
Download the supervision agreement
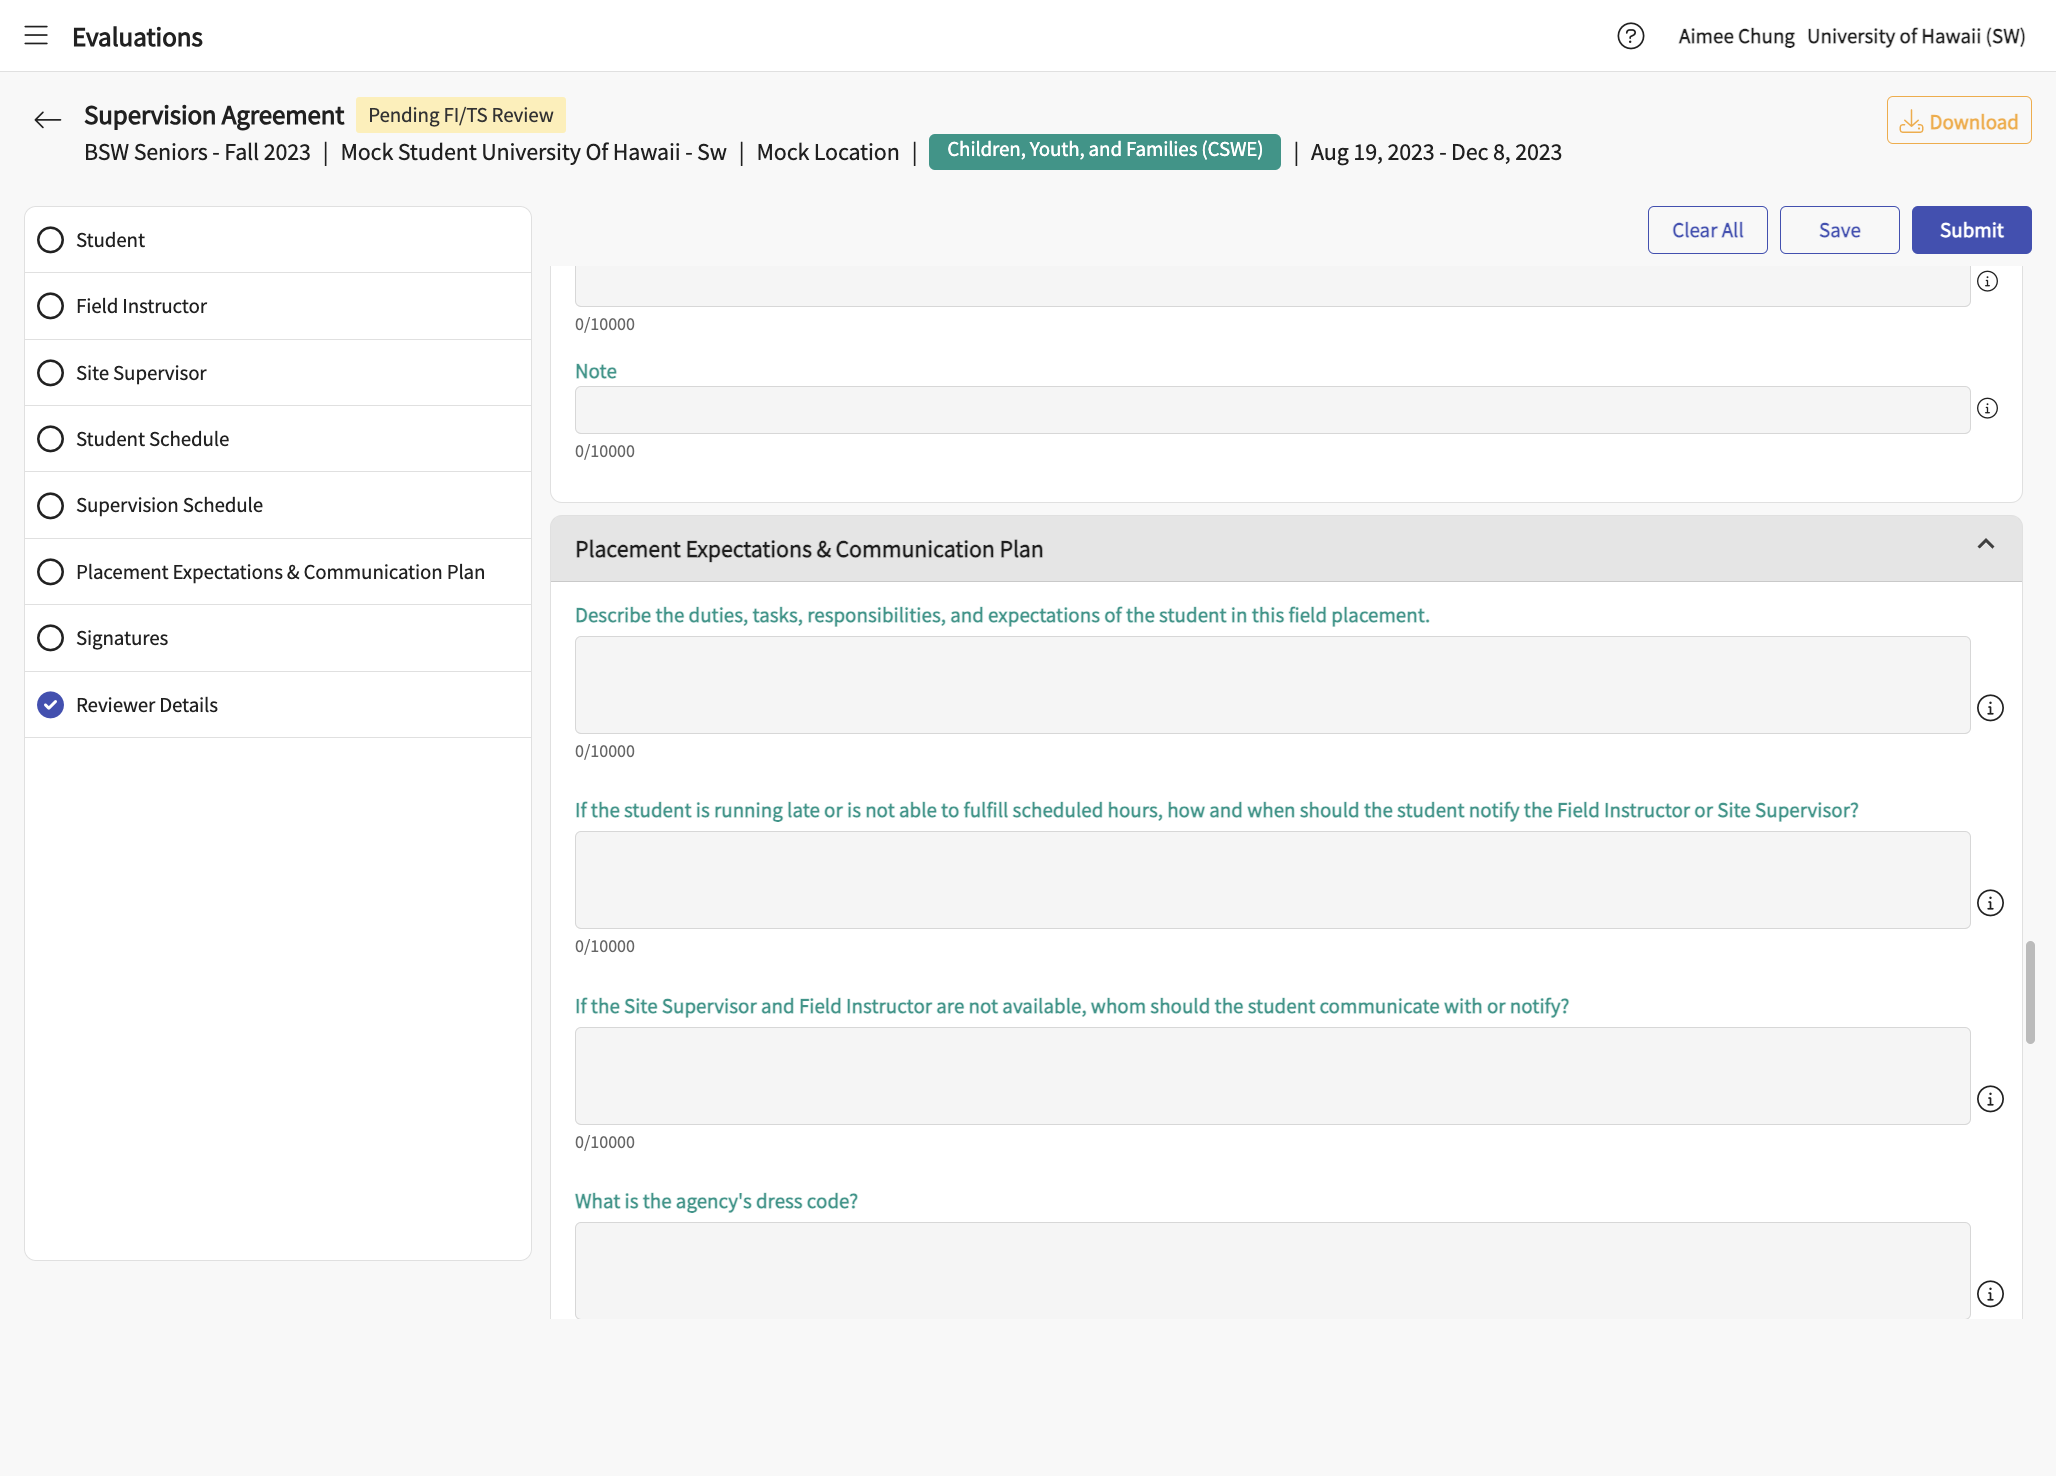(x=1959, y=121)
